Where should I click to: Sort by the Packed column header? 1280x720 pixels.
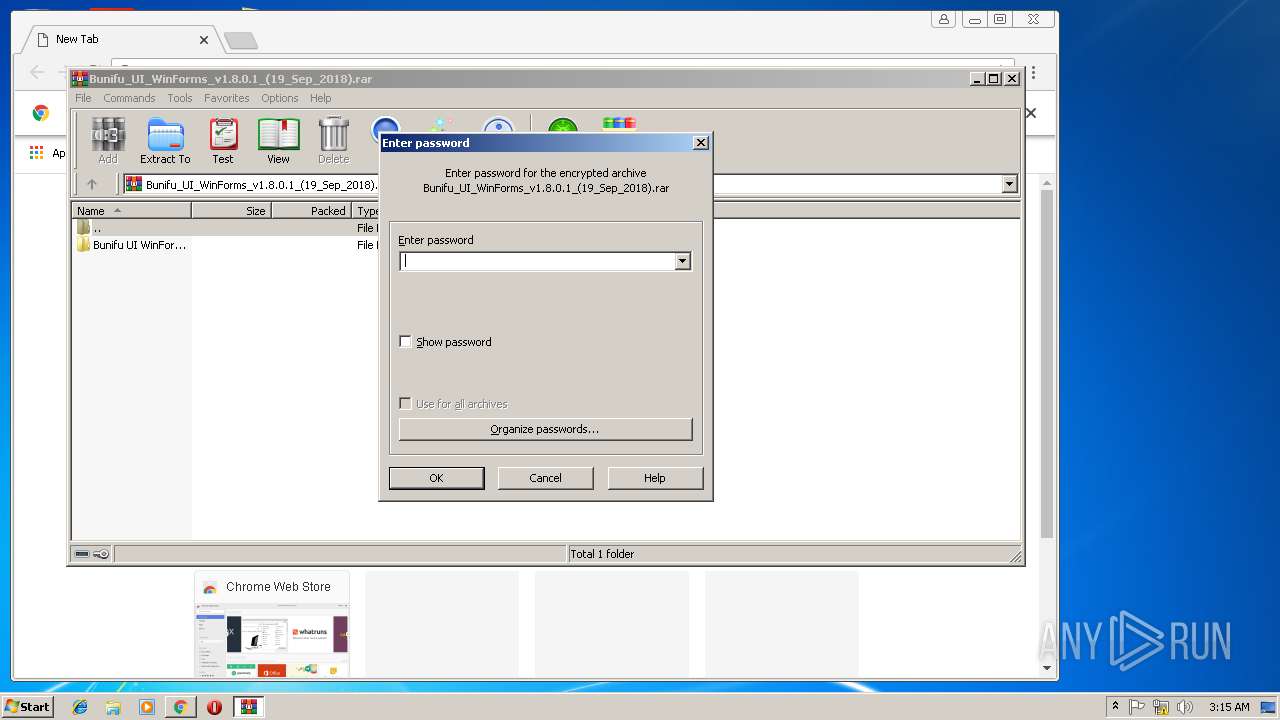click(311, 211)
